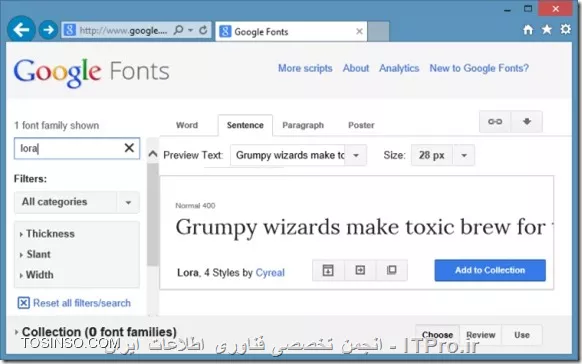Click the X icon beside Reset all filters
The image size is (582, 364).
pyautogui.click(x=23, y=303)
